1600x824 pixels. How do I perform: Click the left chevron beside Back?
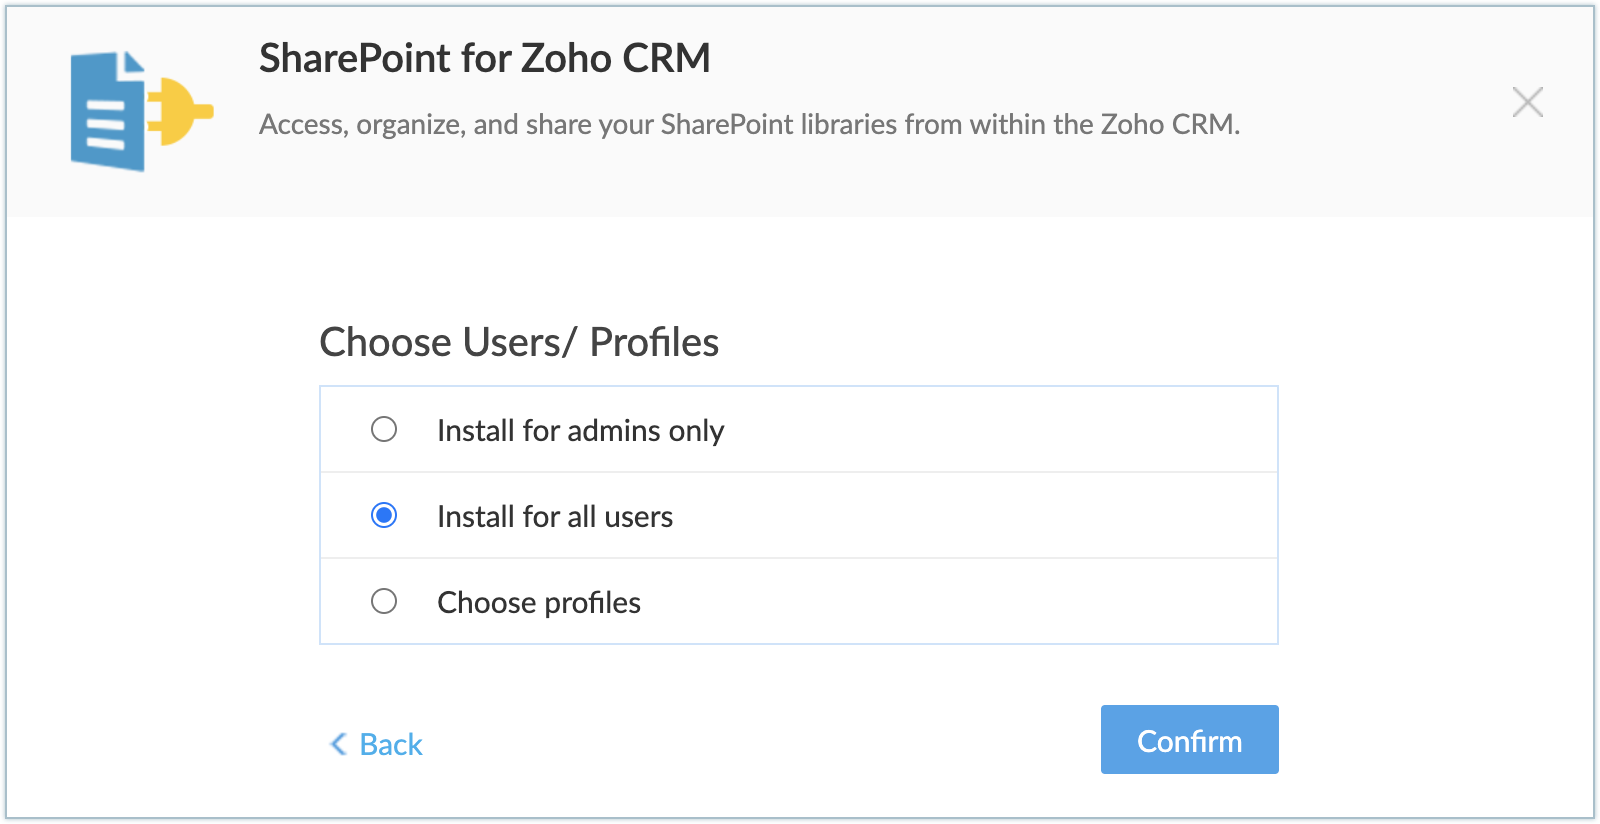tap(338, 744)
